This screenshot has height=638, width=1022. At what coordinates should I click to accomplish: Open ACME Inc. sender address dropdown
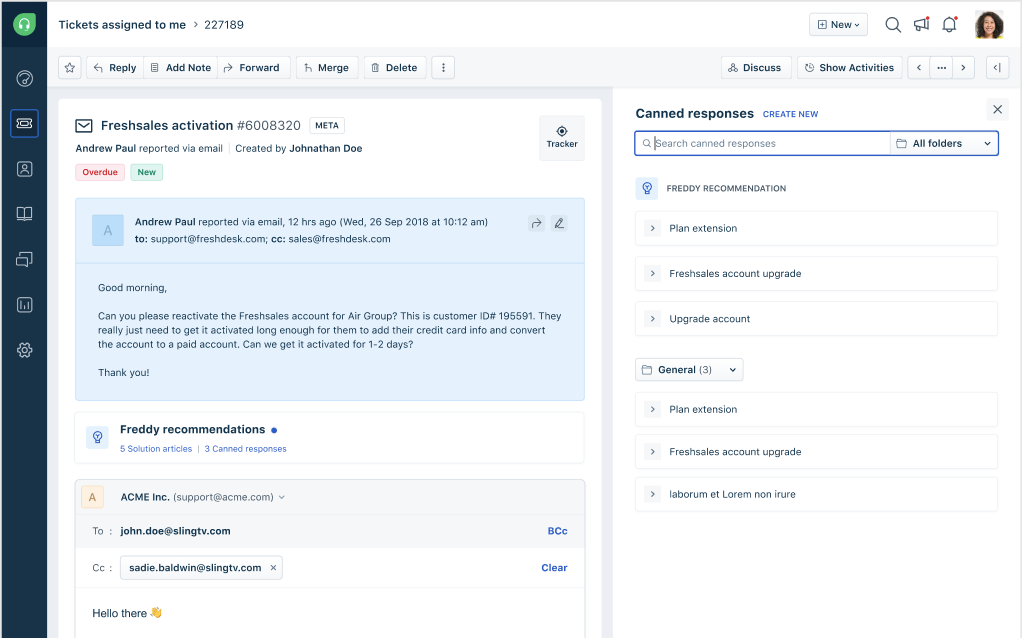(282, 497)
